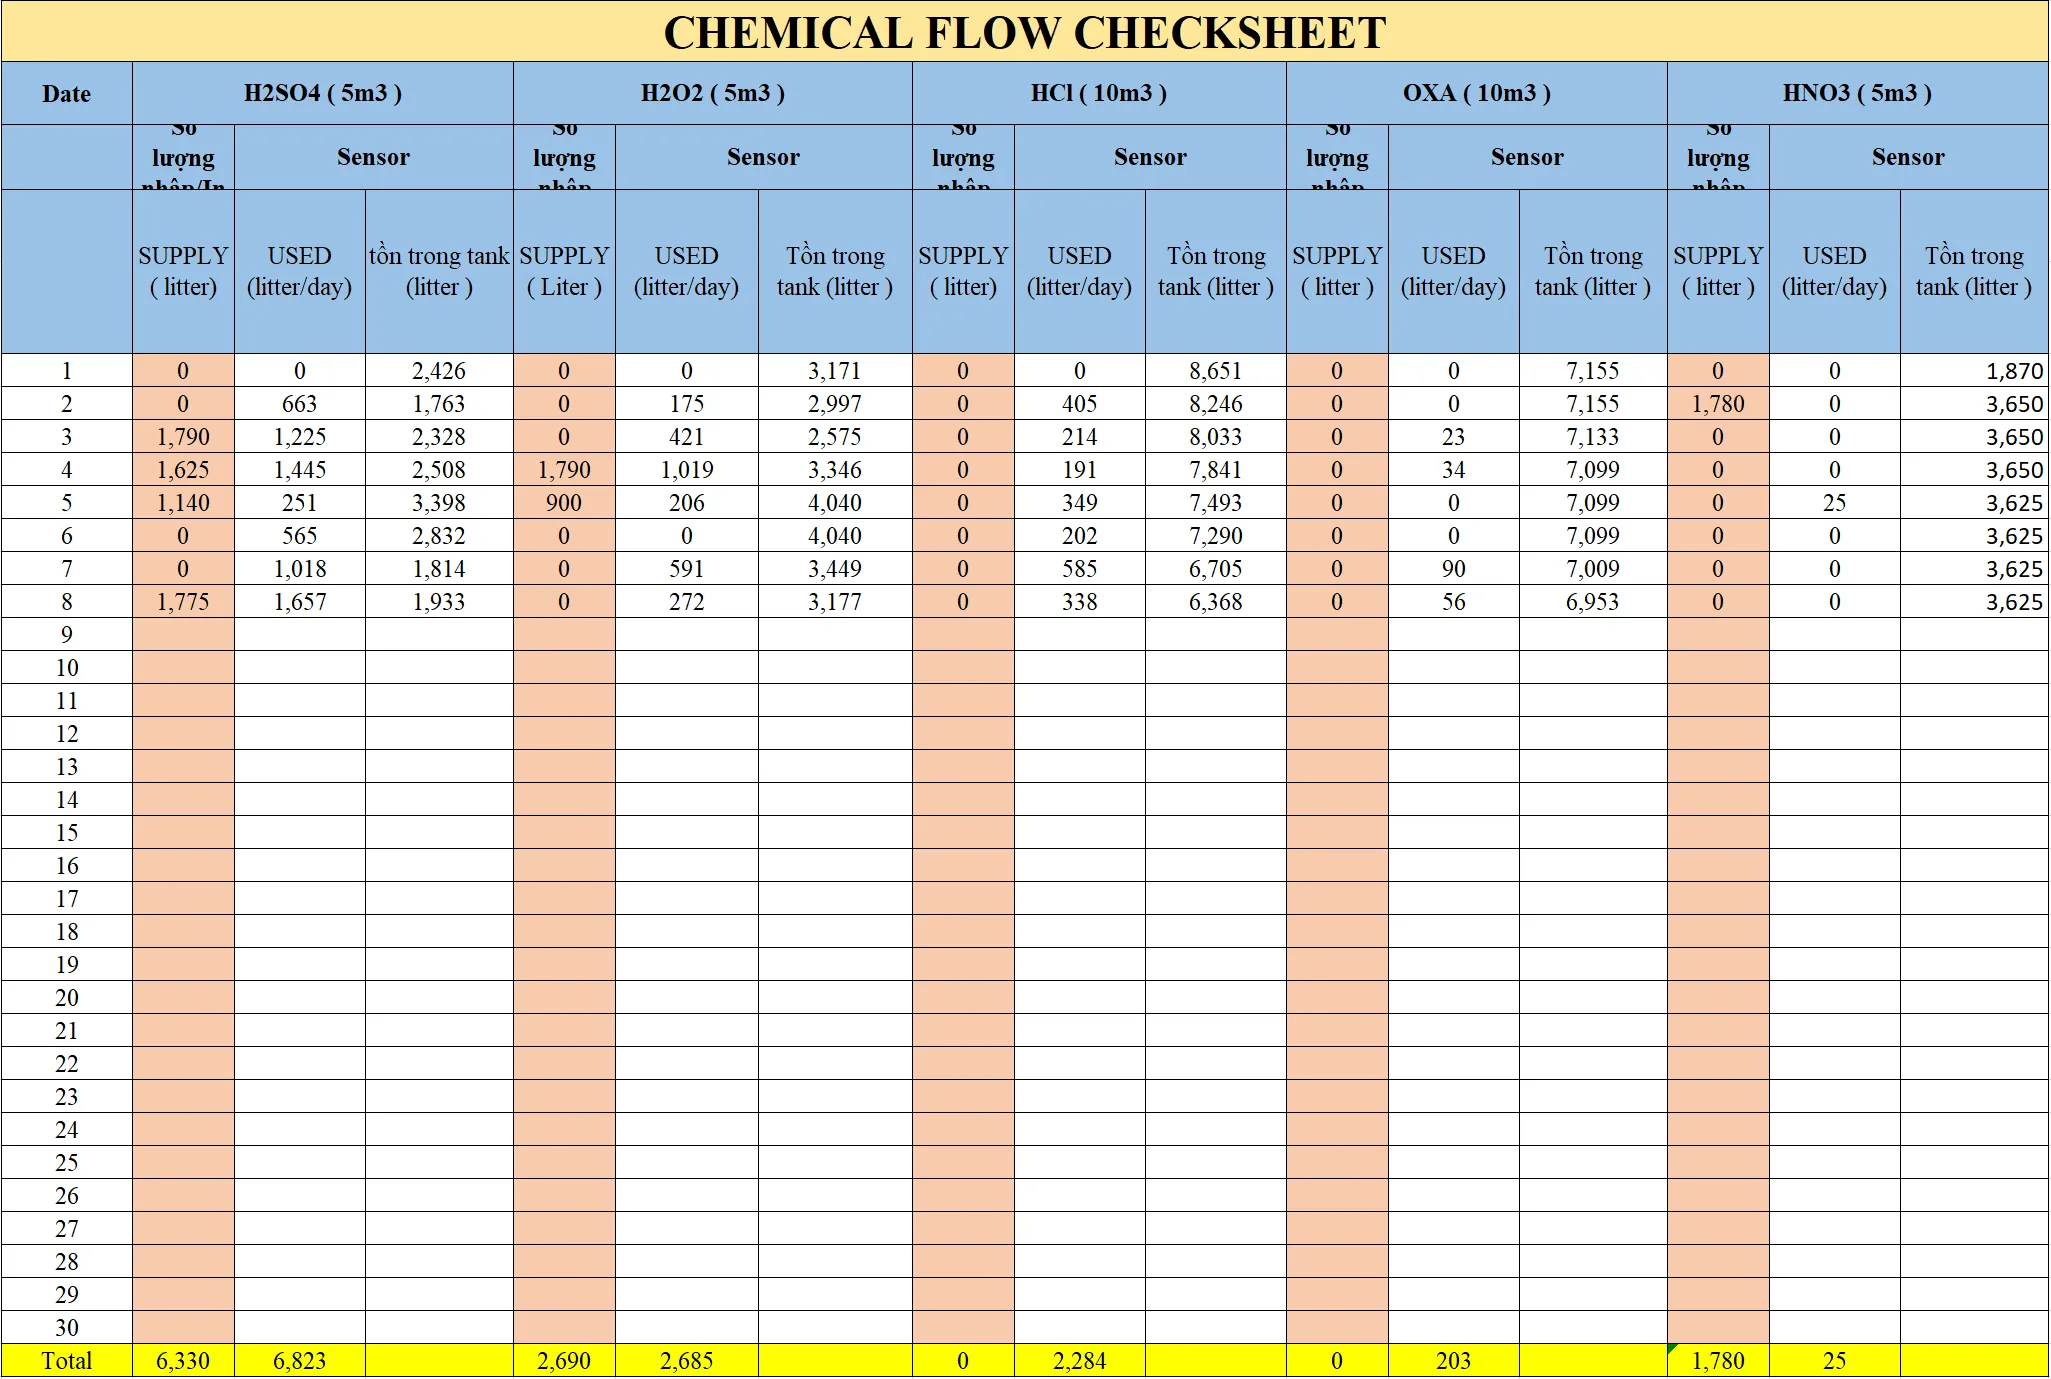This screenshot has width=2051, height=1379.
Task: Select the Date header cell
Action: (x=67, y=93)
